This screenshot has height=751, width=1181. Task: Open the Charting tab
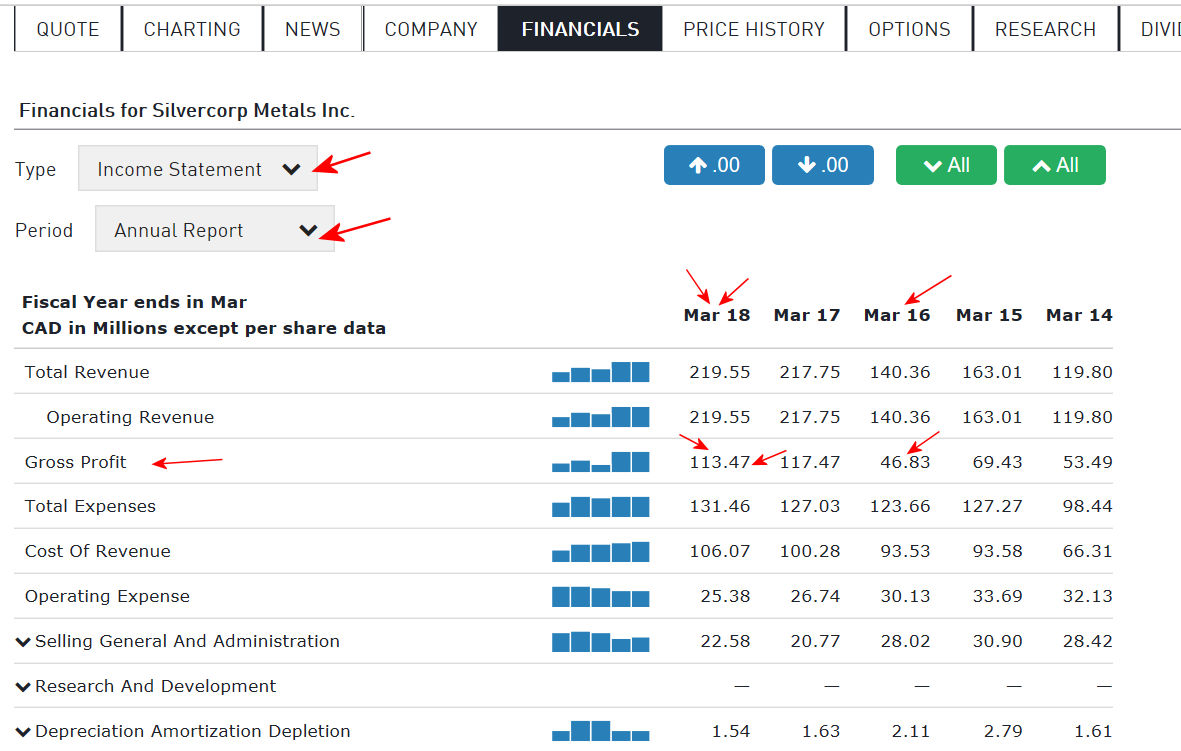(x=192, y=29)
